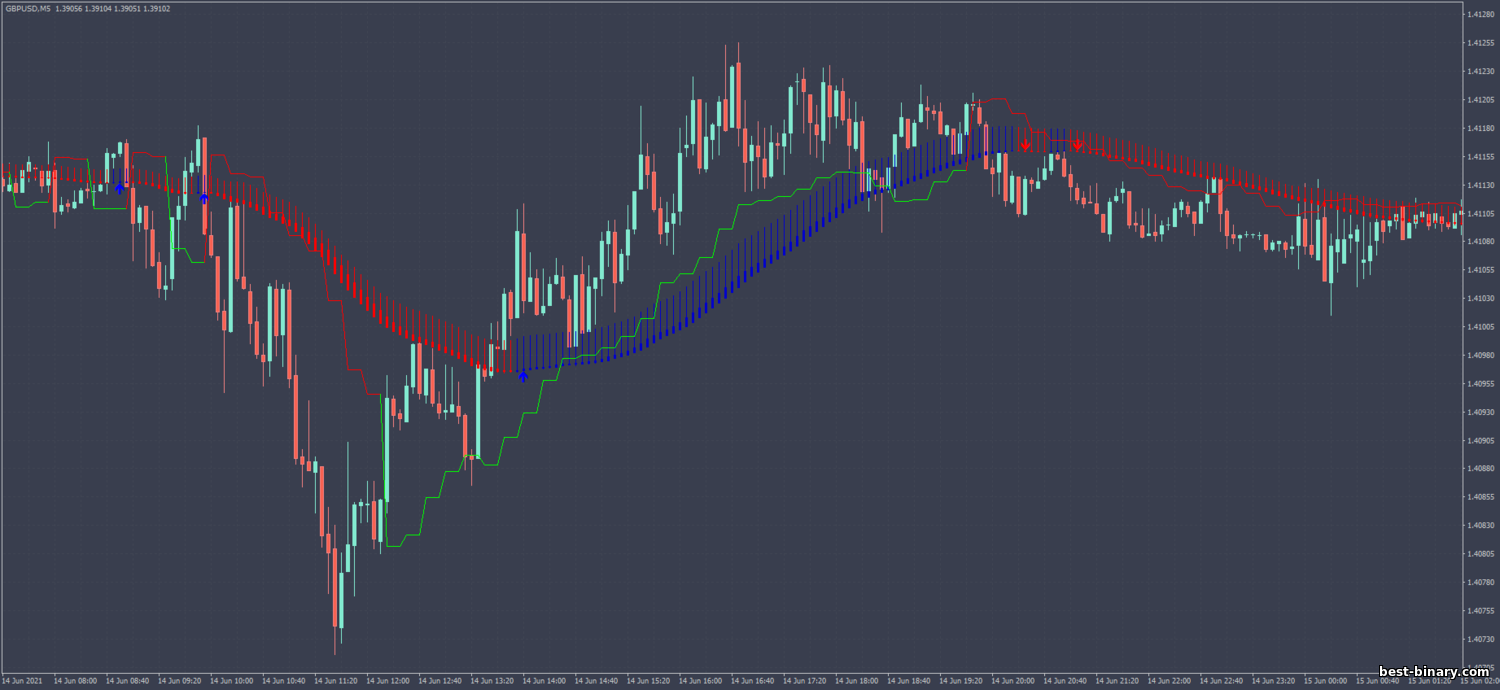The image size is (1500, 690).
Task: Click the blue up arrow near 09:20
Action: pyautogui.click(x=203, y=197)
